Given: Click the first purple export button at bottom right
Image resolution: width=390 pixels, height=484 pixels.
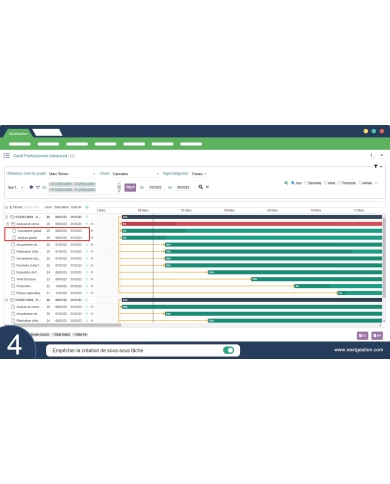Looking at the screenshot, I should 362,335.
